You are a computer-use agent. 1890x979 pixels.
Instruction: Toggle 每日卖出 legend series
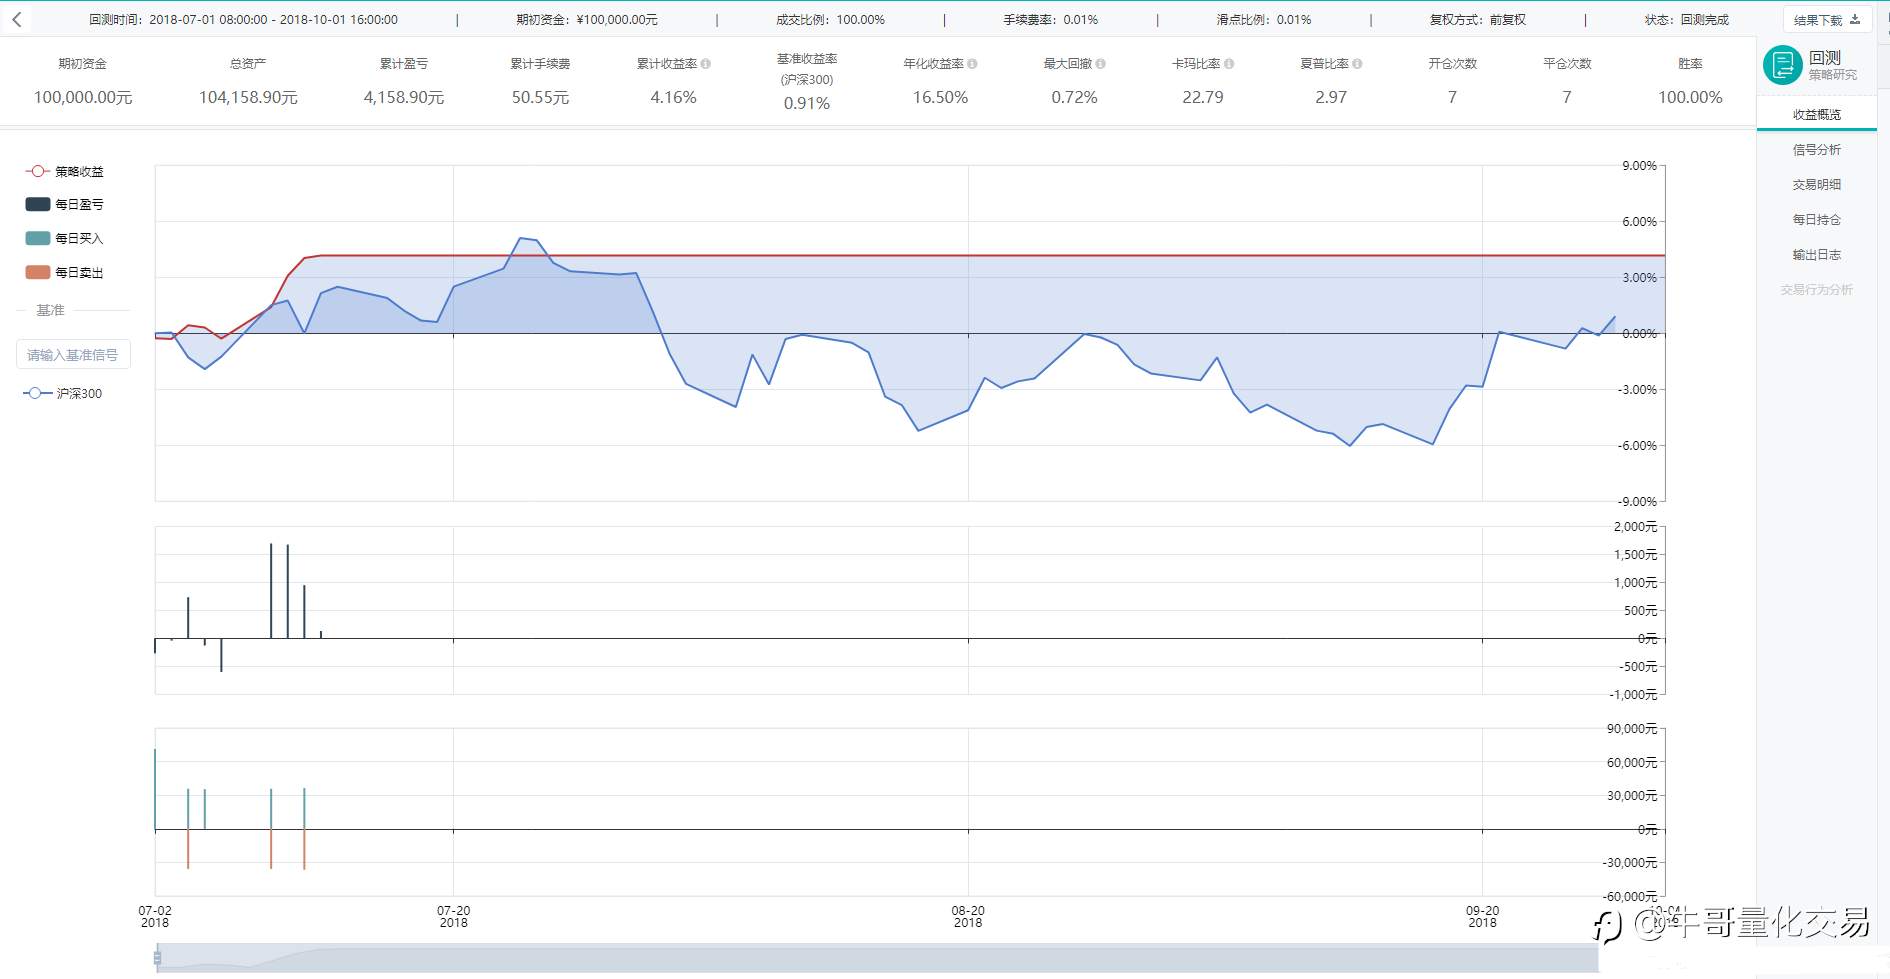click(x=64, y=272)
